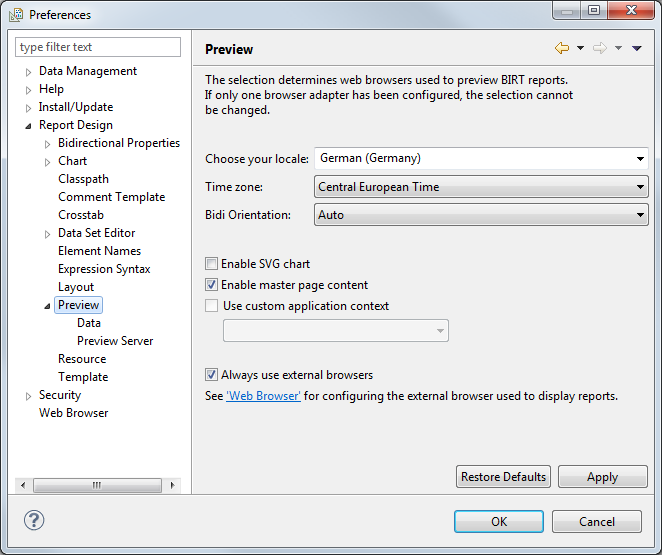This screenshot has height=555, width=662.
Task: Click the type filter text field
Action: [98, 47]
